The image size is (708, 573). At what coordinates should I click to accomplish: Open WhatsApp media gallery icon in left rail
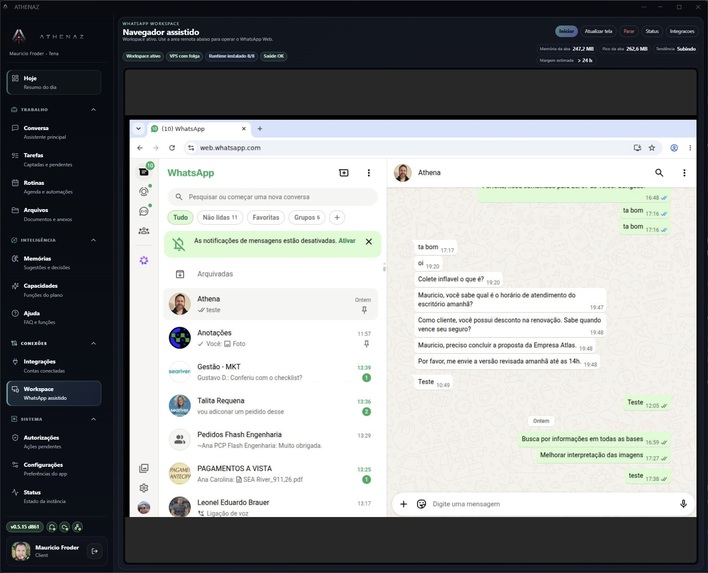point(144,468)
